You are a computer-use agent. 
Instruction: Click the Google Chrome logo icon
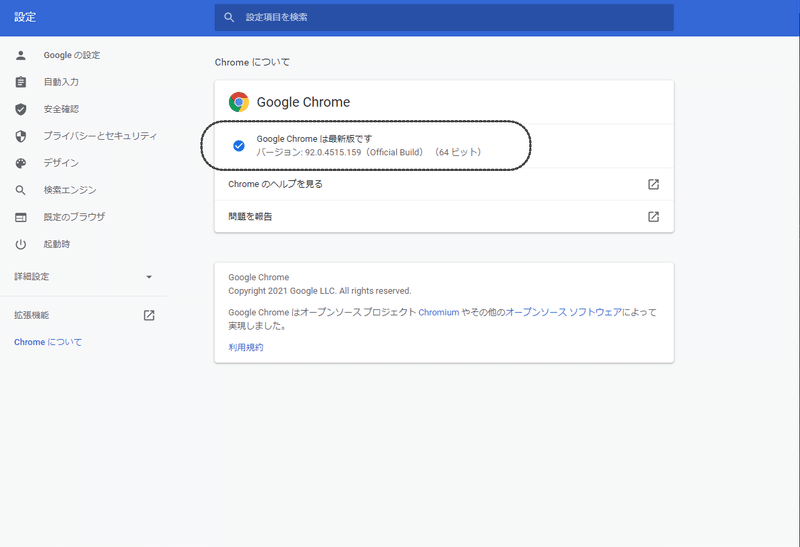click(x=239, y=102)
